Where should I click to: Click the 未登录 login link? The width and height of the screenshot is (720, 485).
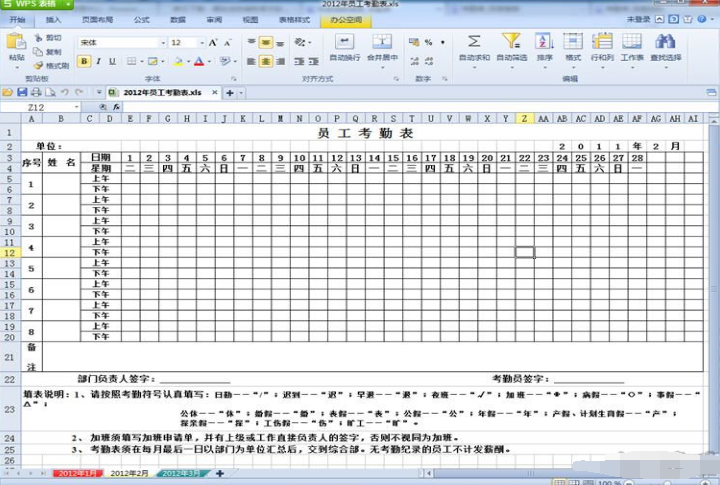pos(638,19)
